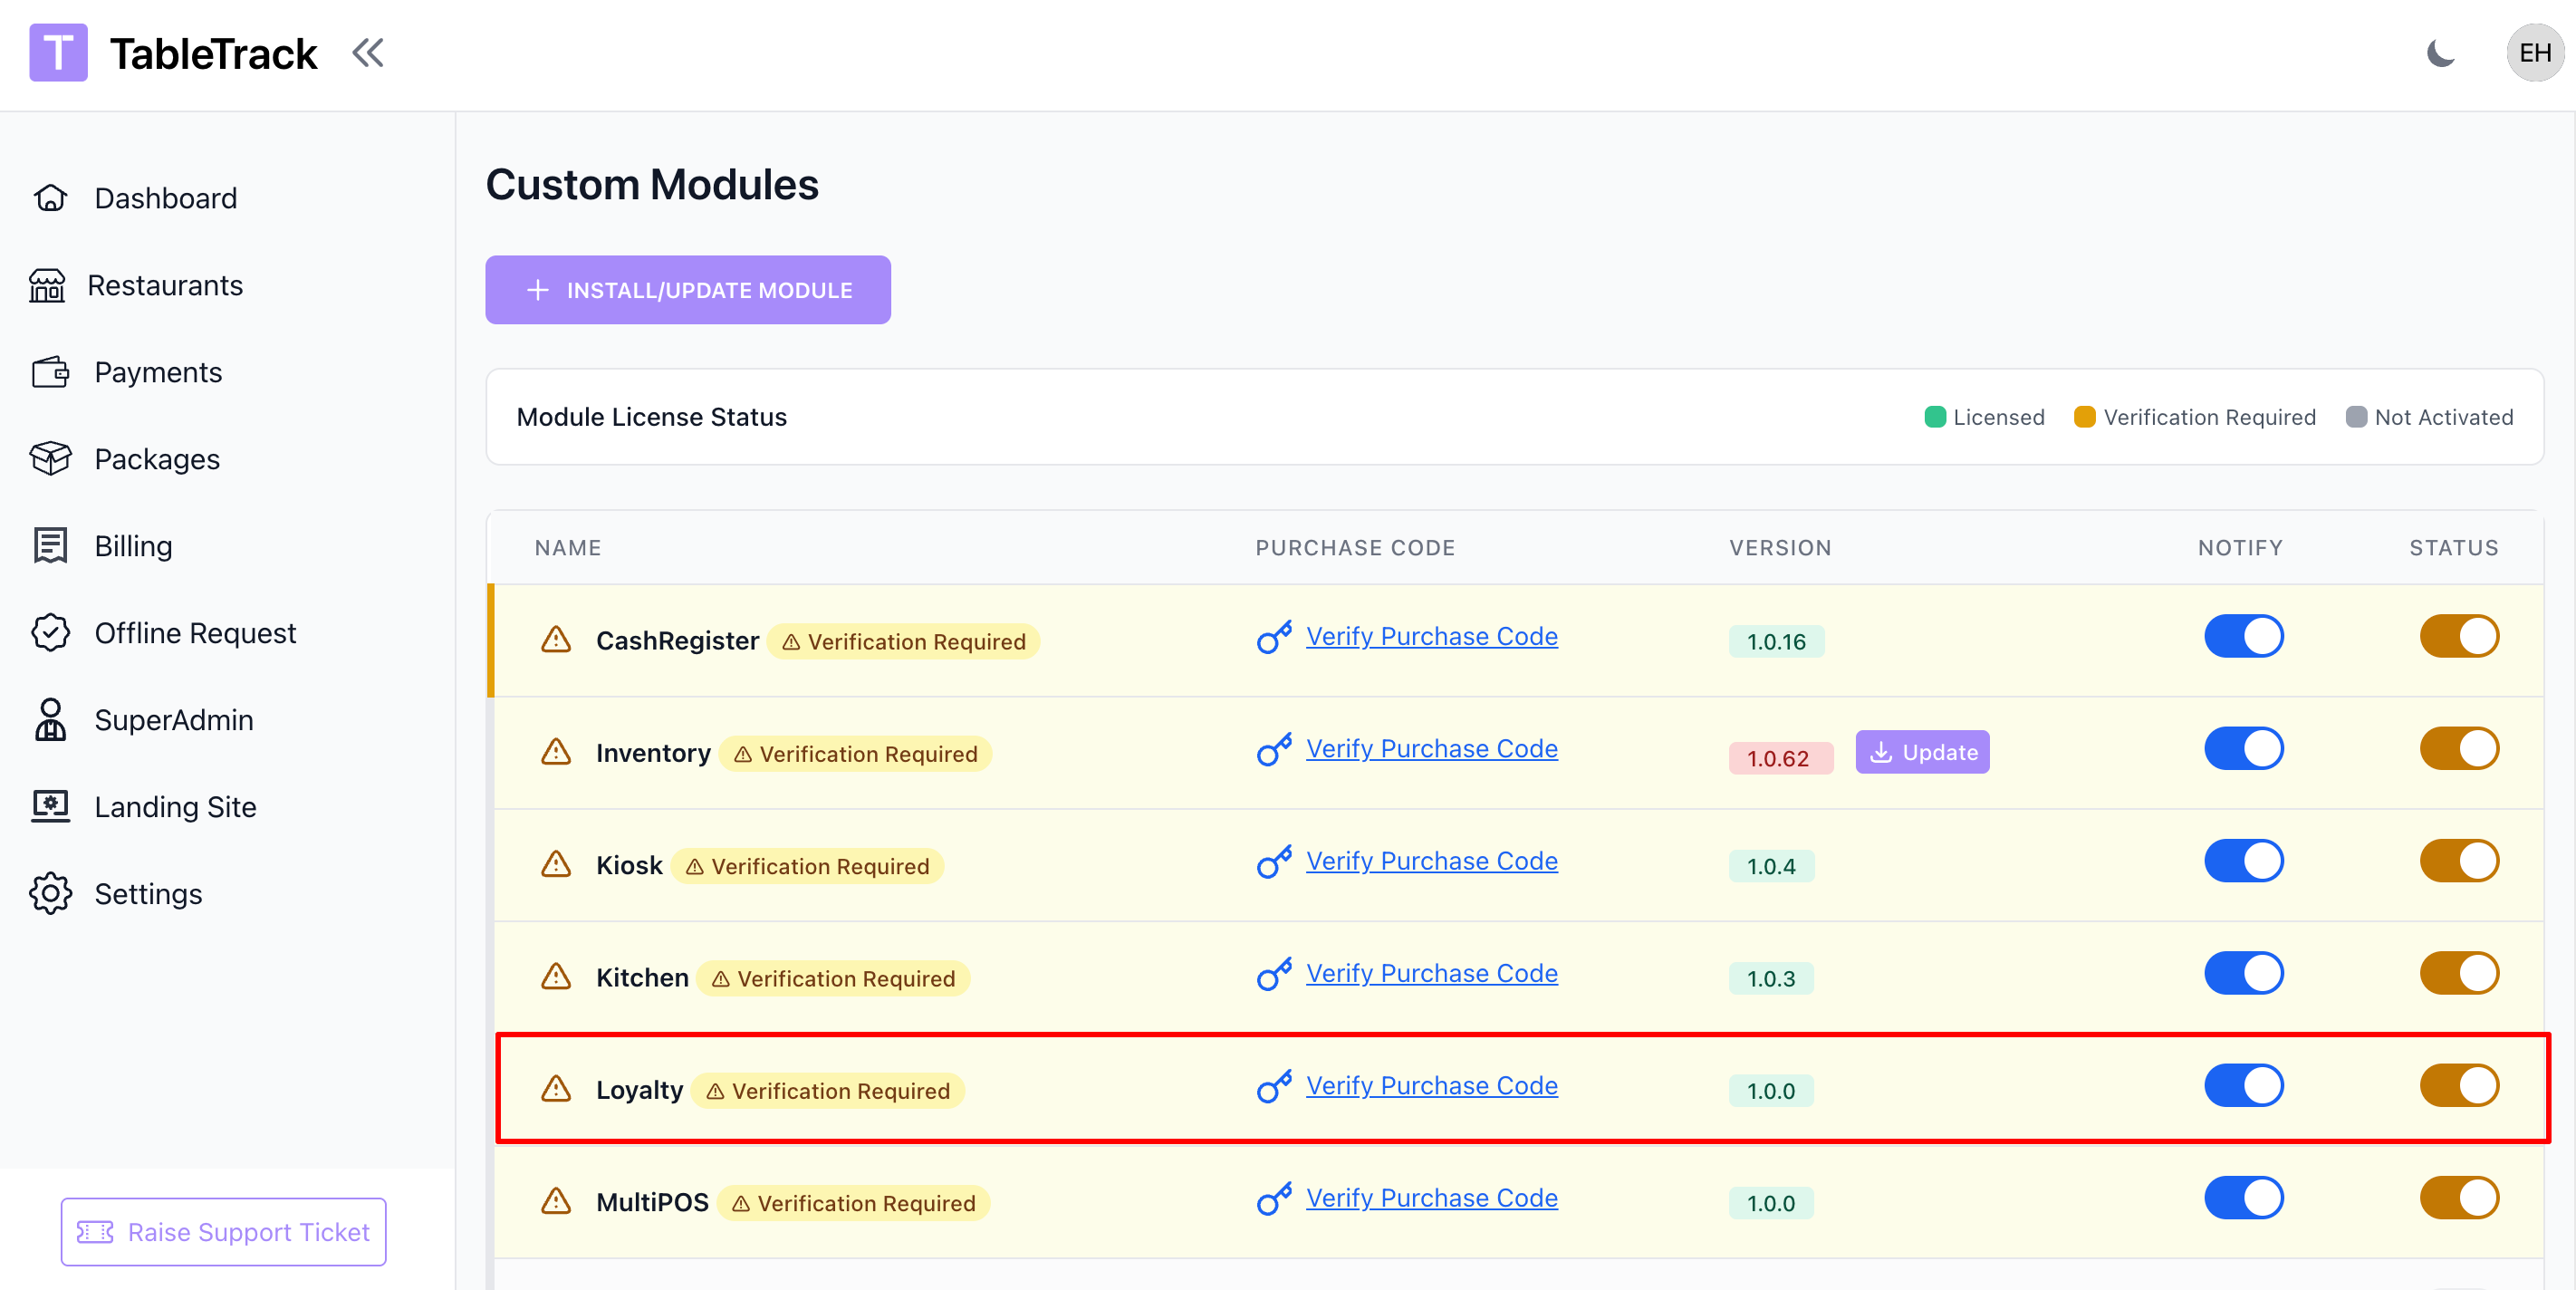2576x1290 pixels.
Task: Click Verify Purchase Code link for Kitchen
Action: tap(1431, 974)
